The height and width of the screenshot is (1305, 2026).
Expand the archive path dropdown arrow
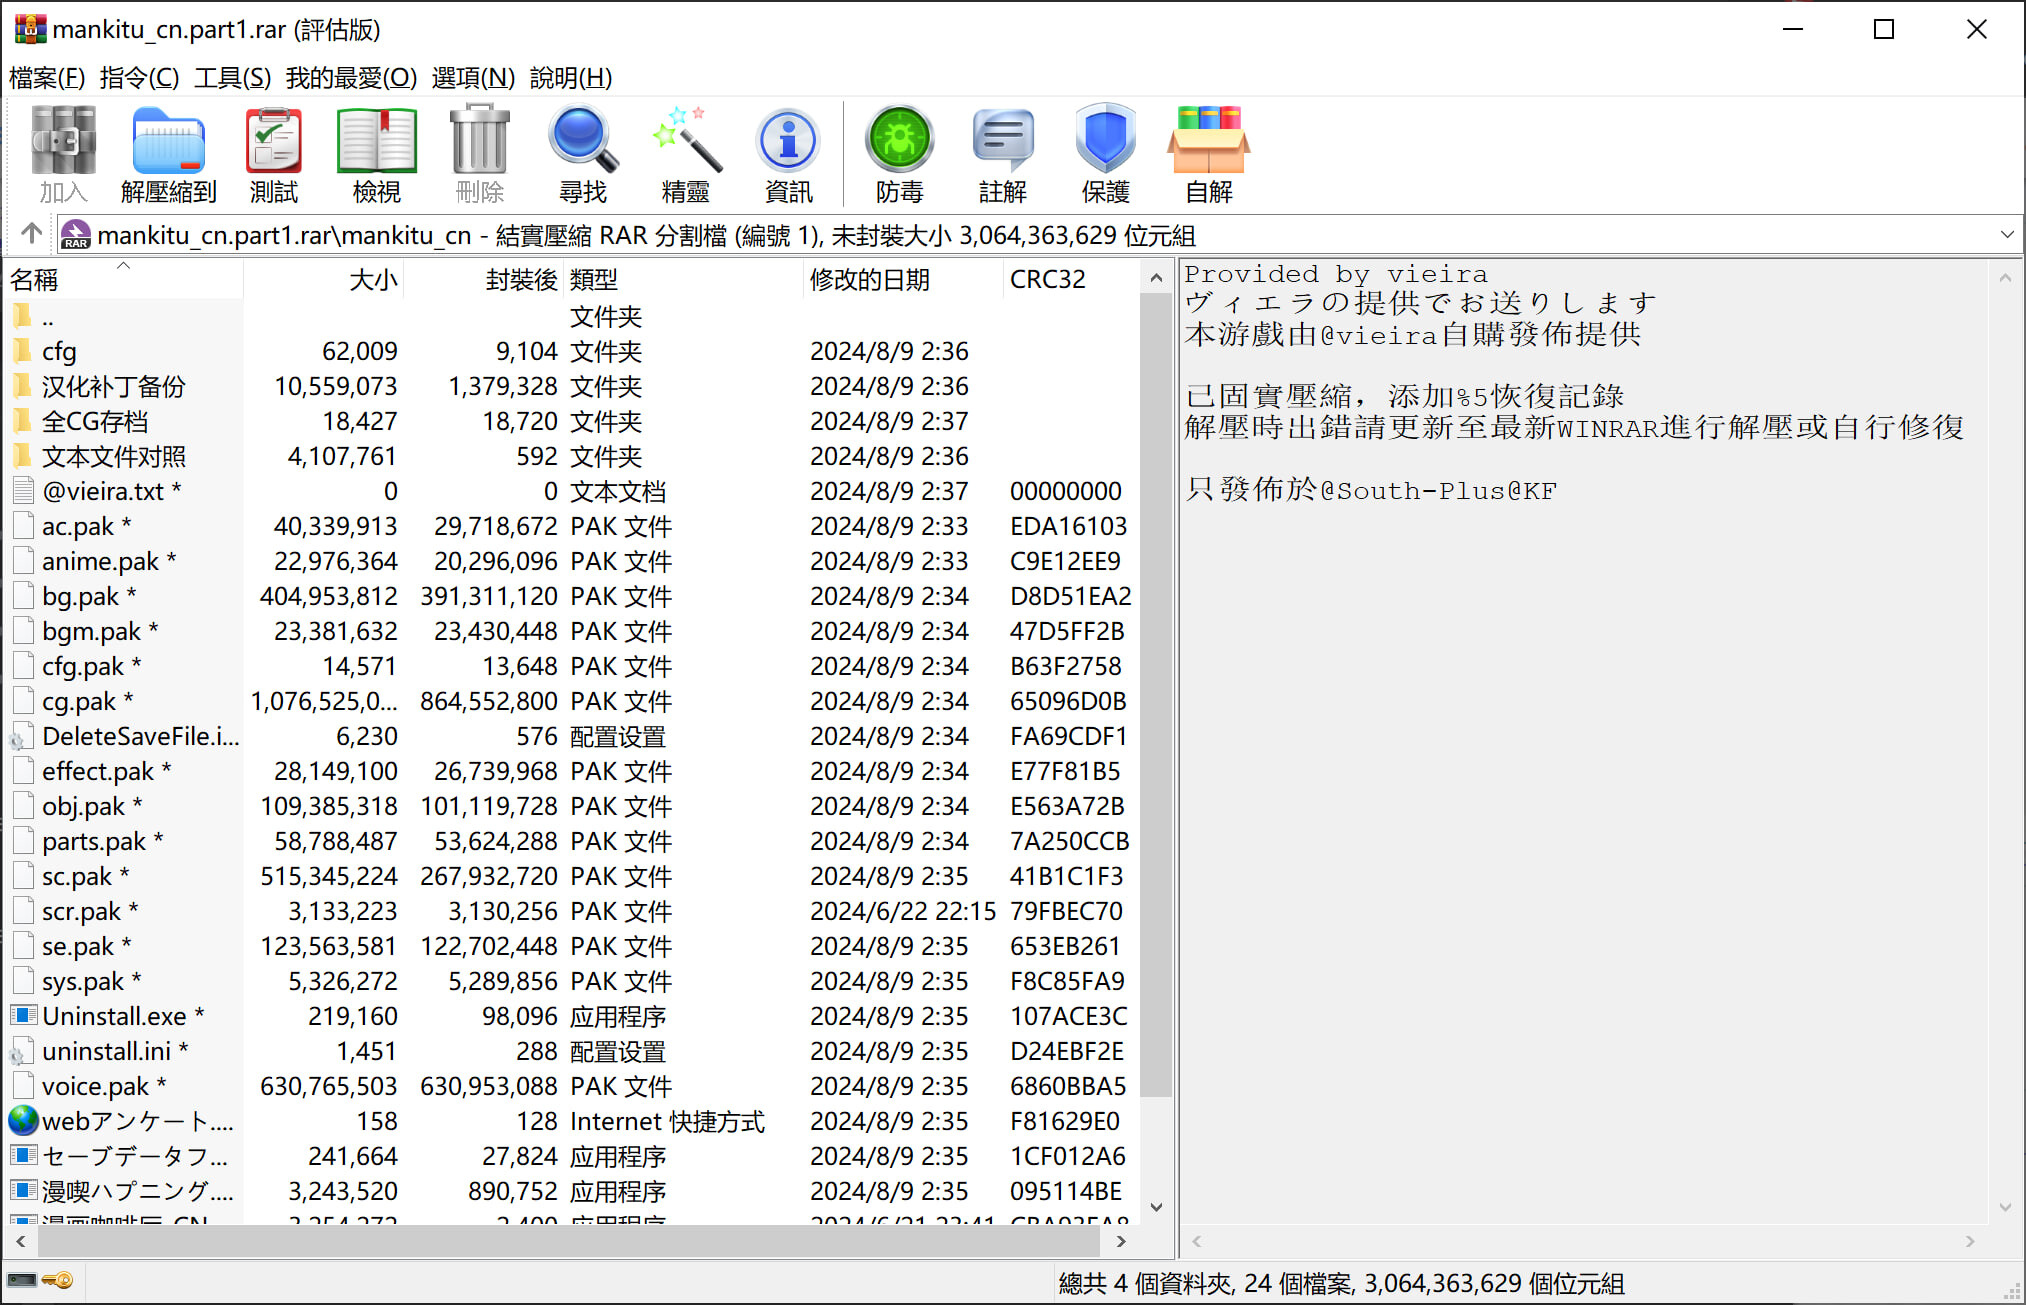coord(2006,235)
